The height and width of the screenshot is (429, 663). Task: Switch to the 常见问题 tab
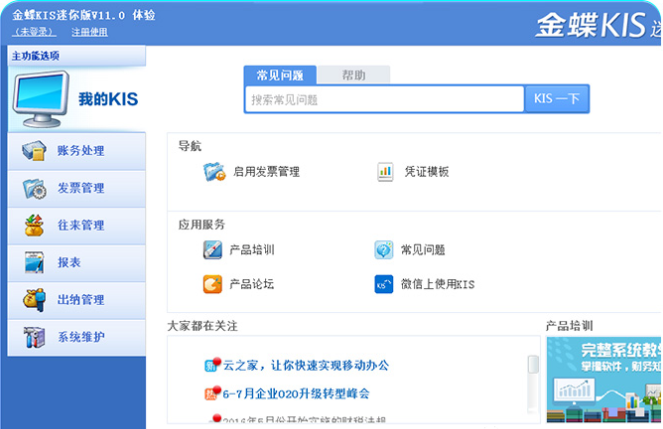coord(280,75)
